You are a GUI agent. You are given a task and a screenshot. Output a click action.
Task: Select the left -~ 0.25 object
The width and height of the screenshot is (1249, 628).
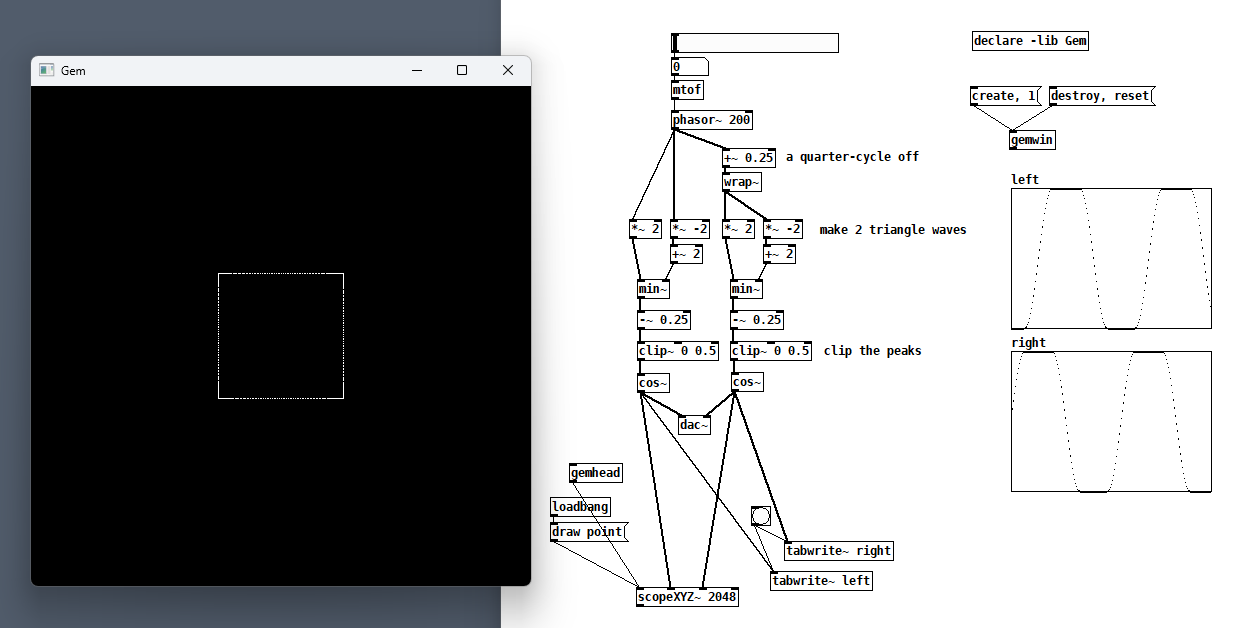(664, 320)
